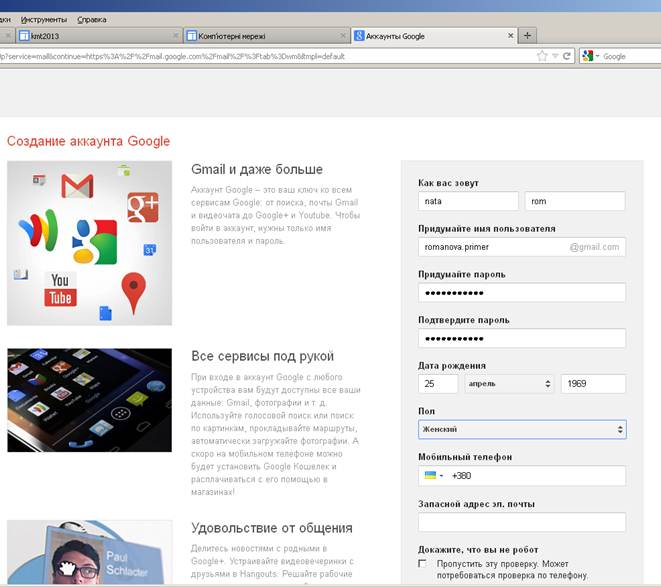This screenshot has width=661, height=587.
Task: Click the Удовольствие от общения heading
Action: (272, 528)
